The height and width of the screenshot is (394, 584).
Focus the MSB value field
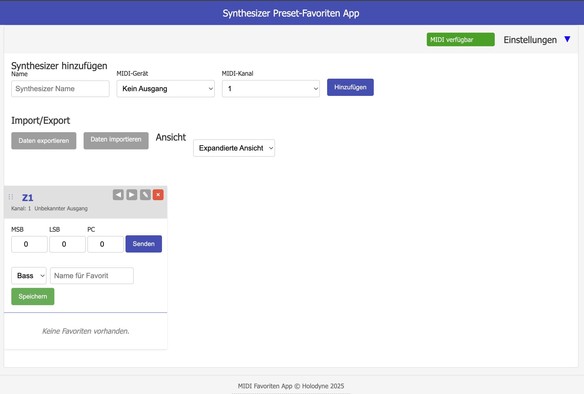[x=29, y=244]
